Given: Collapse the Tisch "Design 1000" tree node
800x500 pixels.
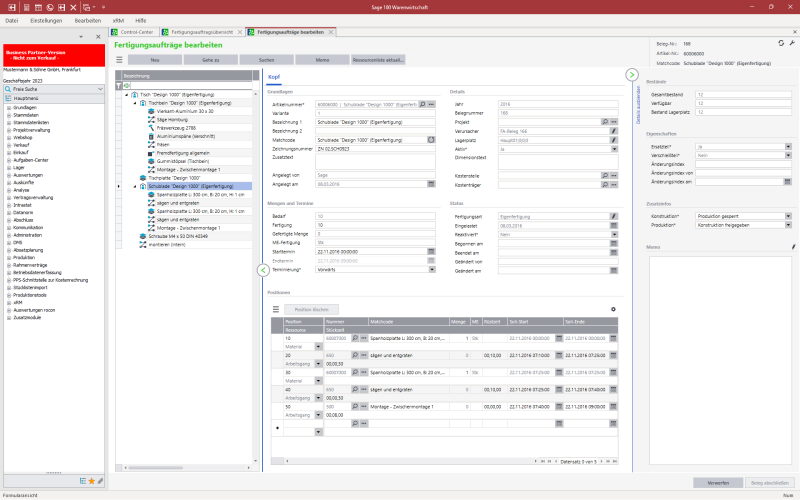Looking at the screenshot, I should [x=127, y=95].
